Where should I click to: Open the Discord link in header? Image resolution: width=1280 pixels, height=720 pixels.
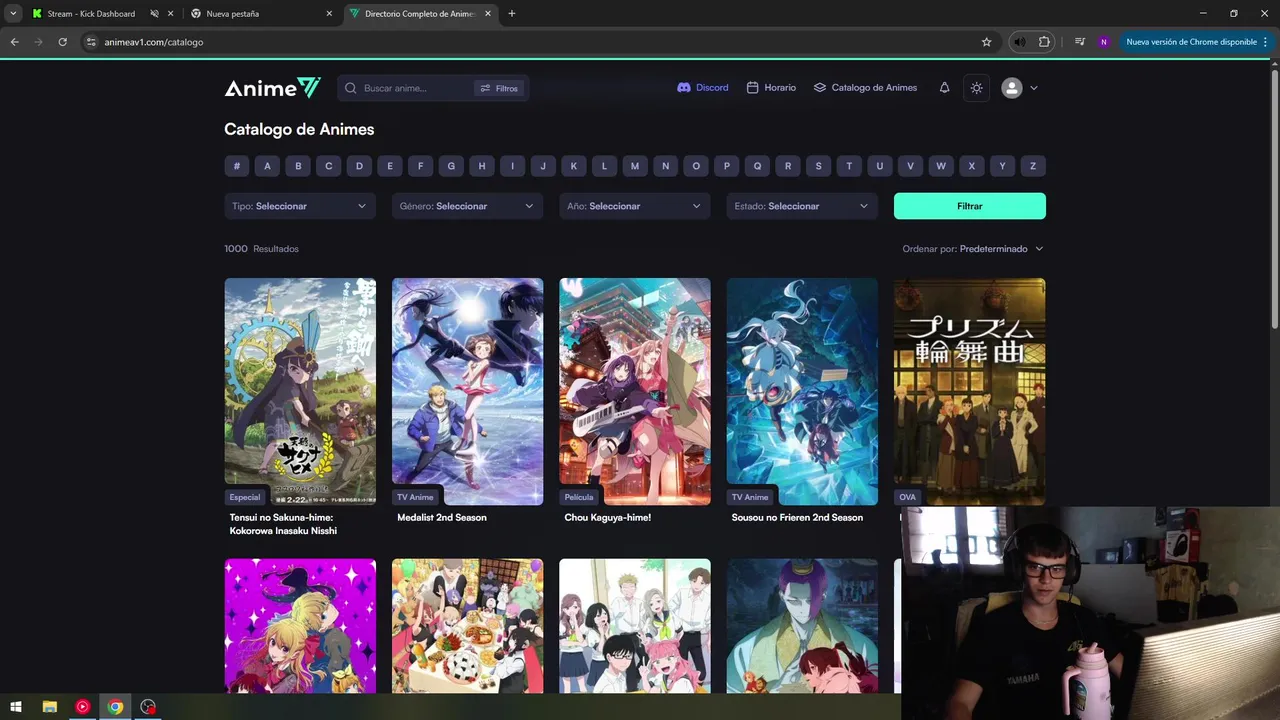(x=703, y=88)
